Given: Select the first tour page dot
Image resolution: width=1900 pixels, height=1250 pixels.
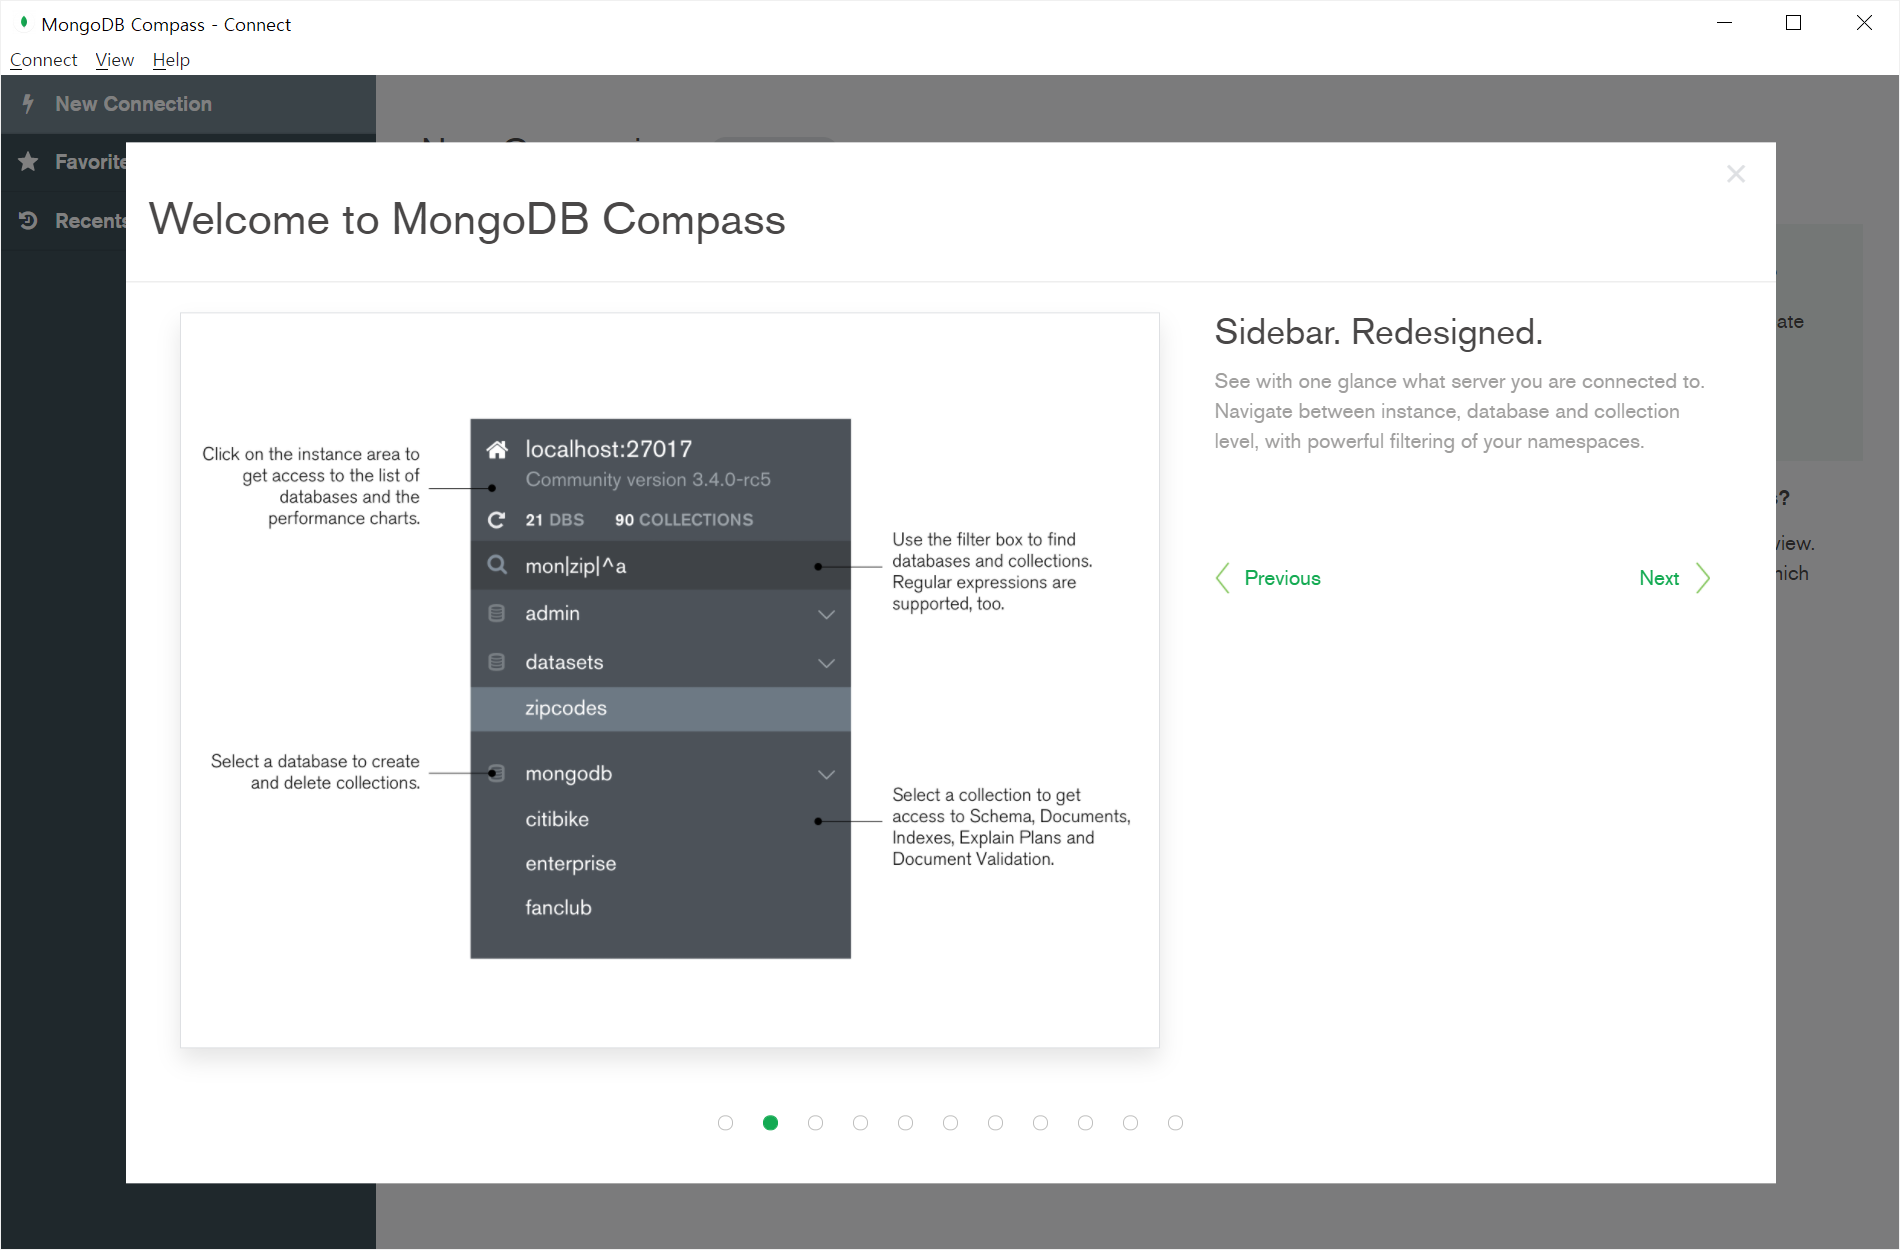Looking at the screenshot, I should point(725,1123).
